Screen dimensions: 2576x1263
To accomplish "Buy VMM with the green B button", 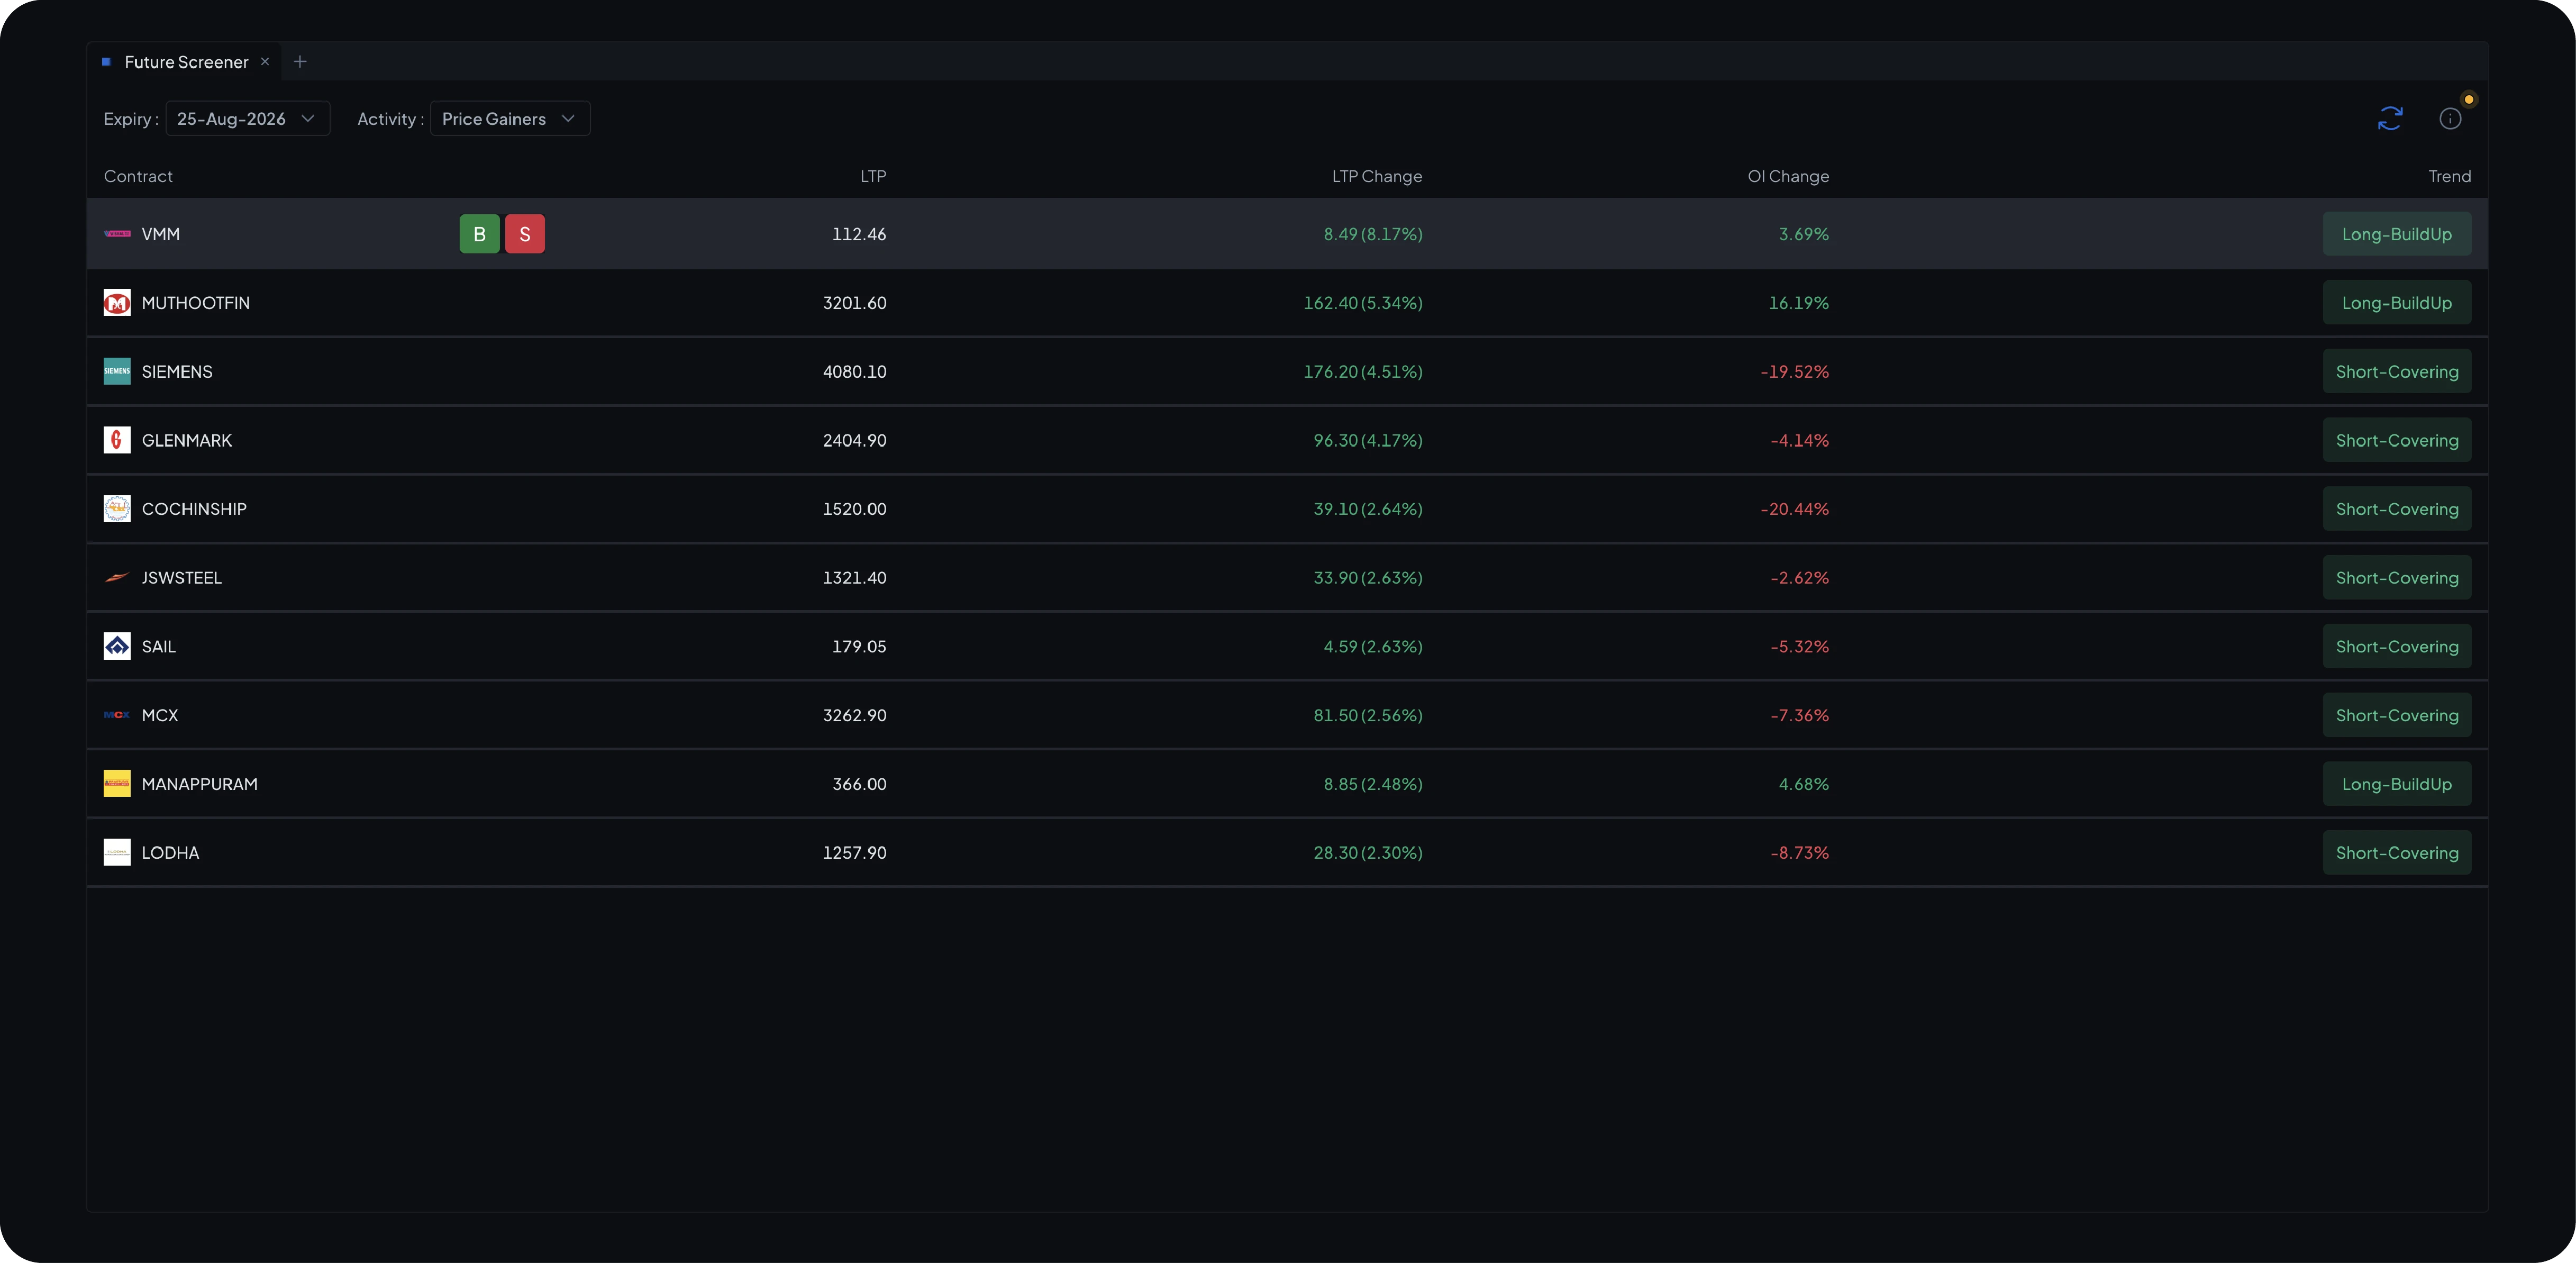I will [480, 234].
